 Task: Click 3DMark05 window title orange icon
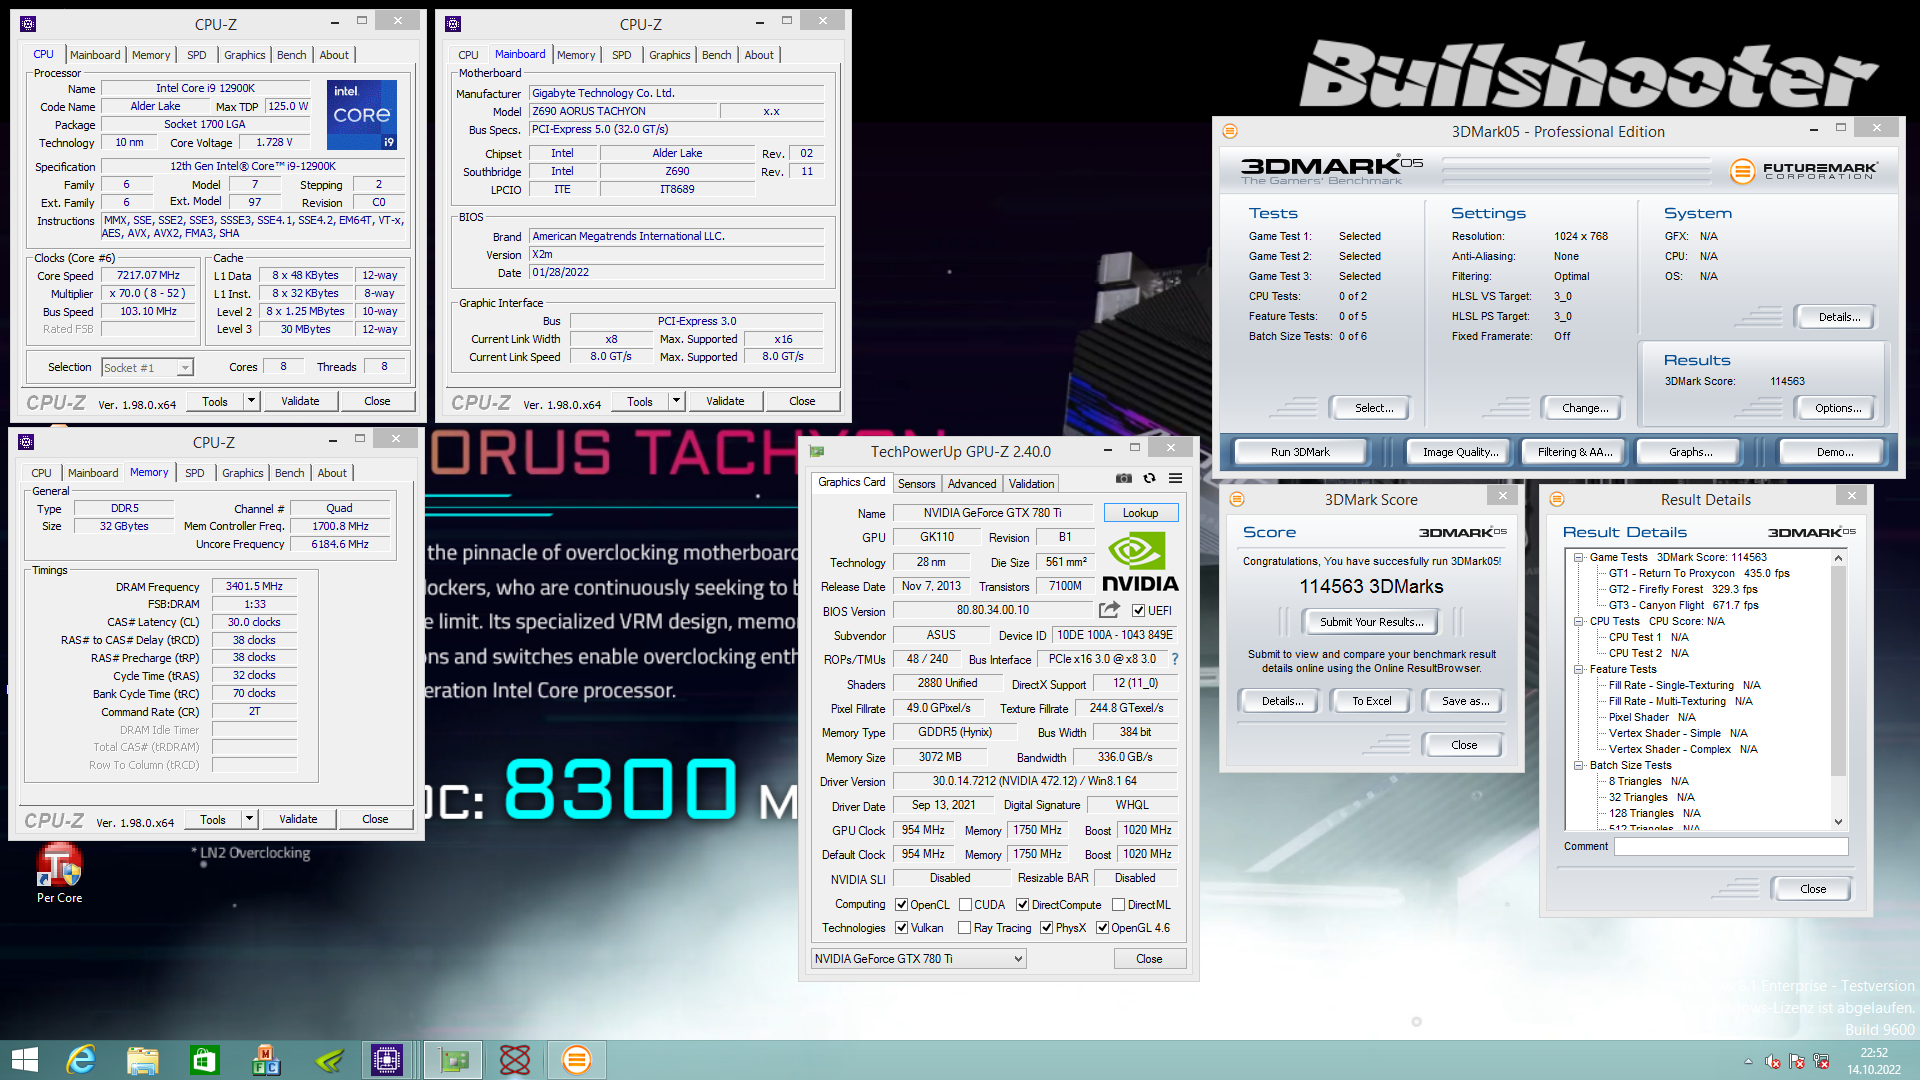coord(1230,131)
